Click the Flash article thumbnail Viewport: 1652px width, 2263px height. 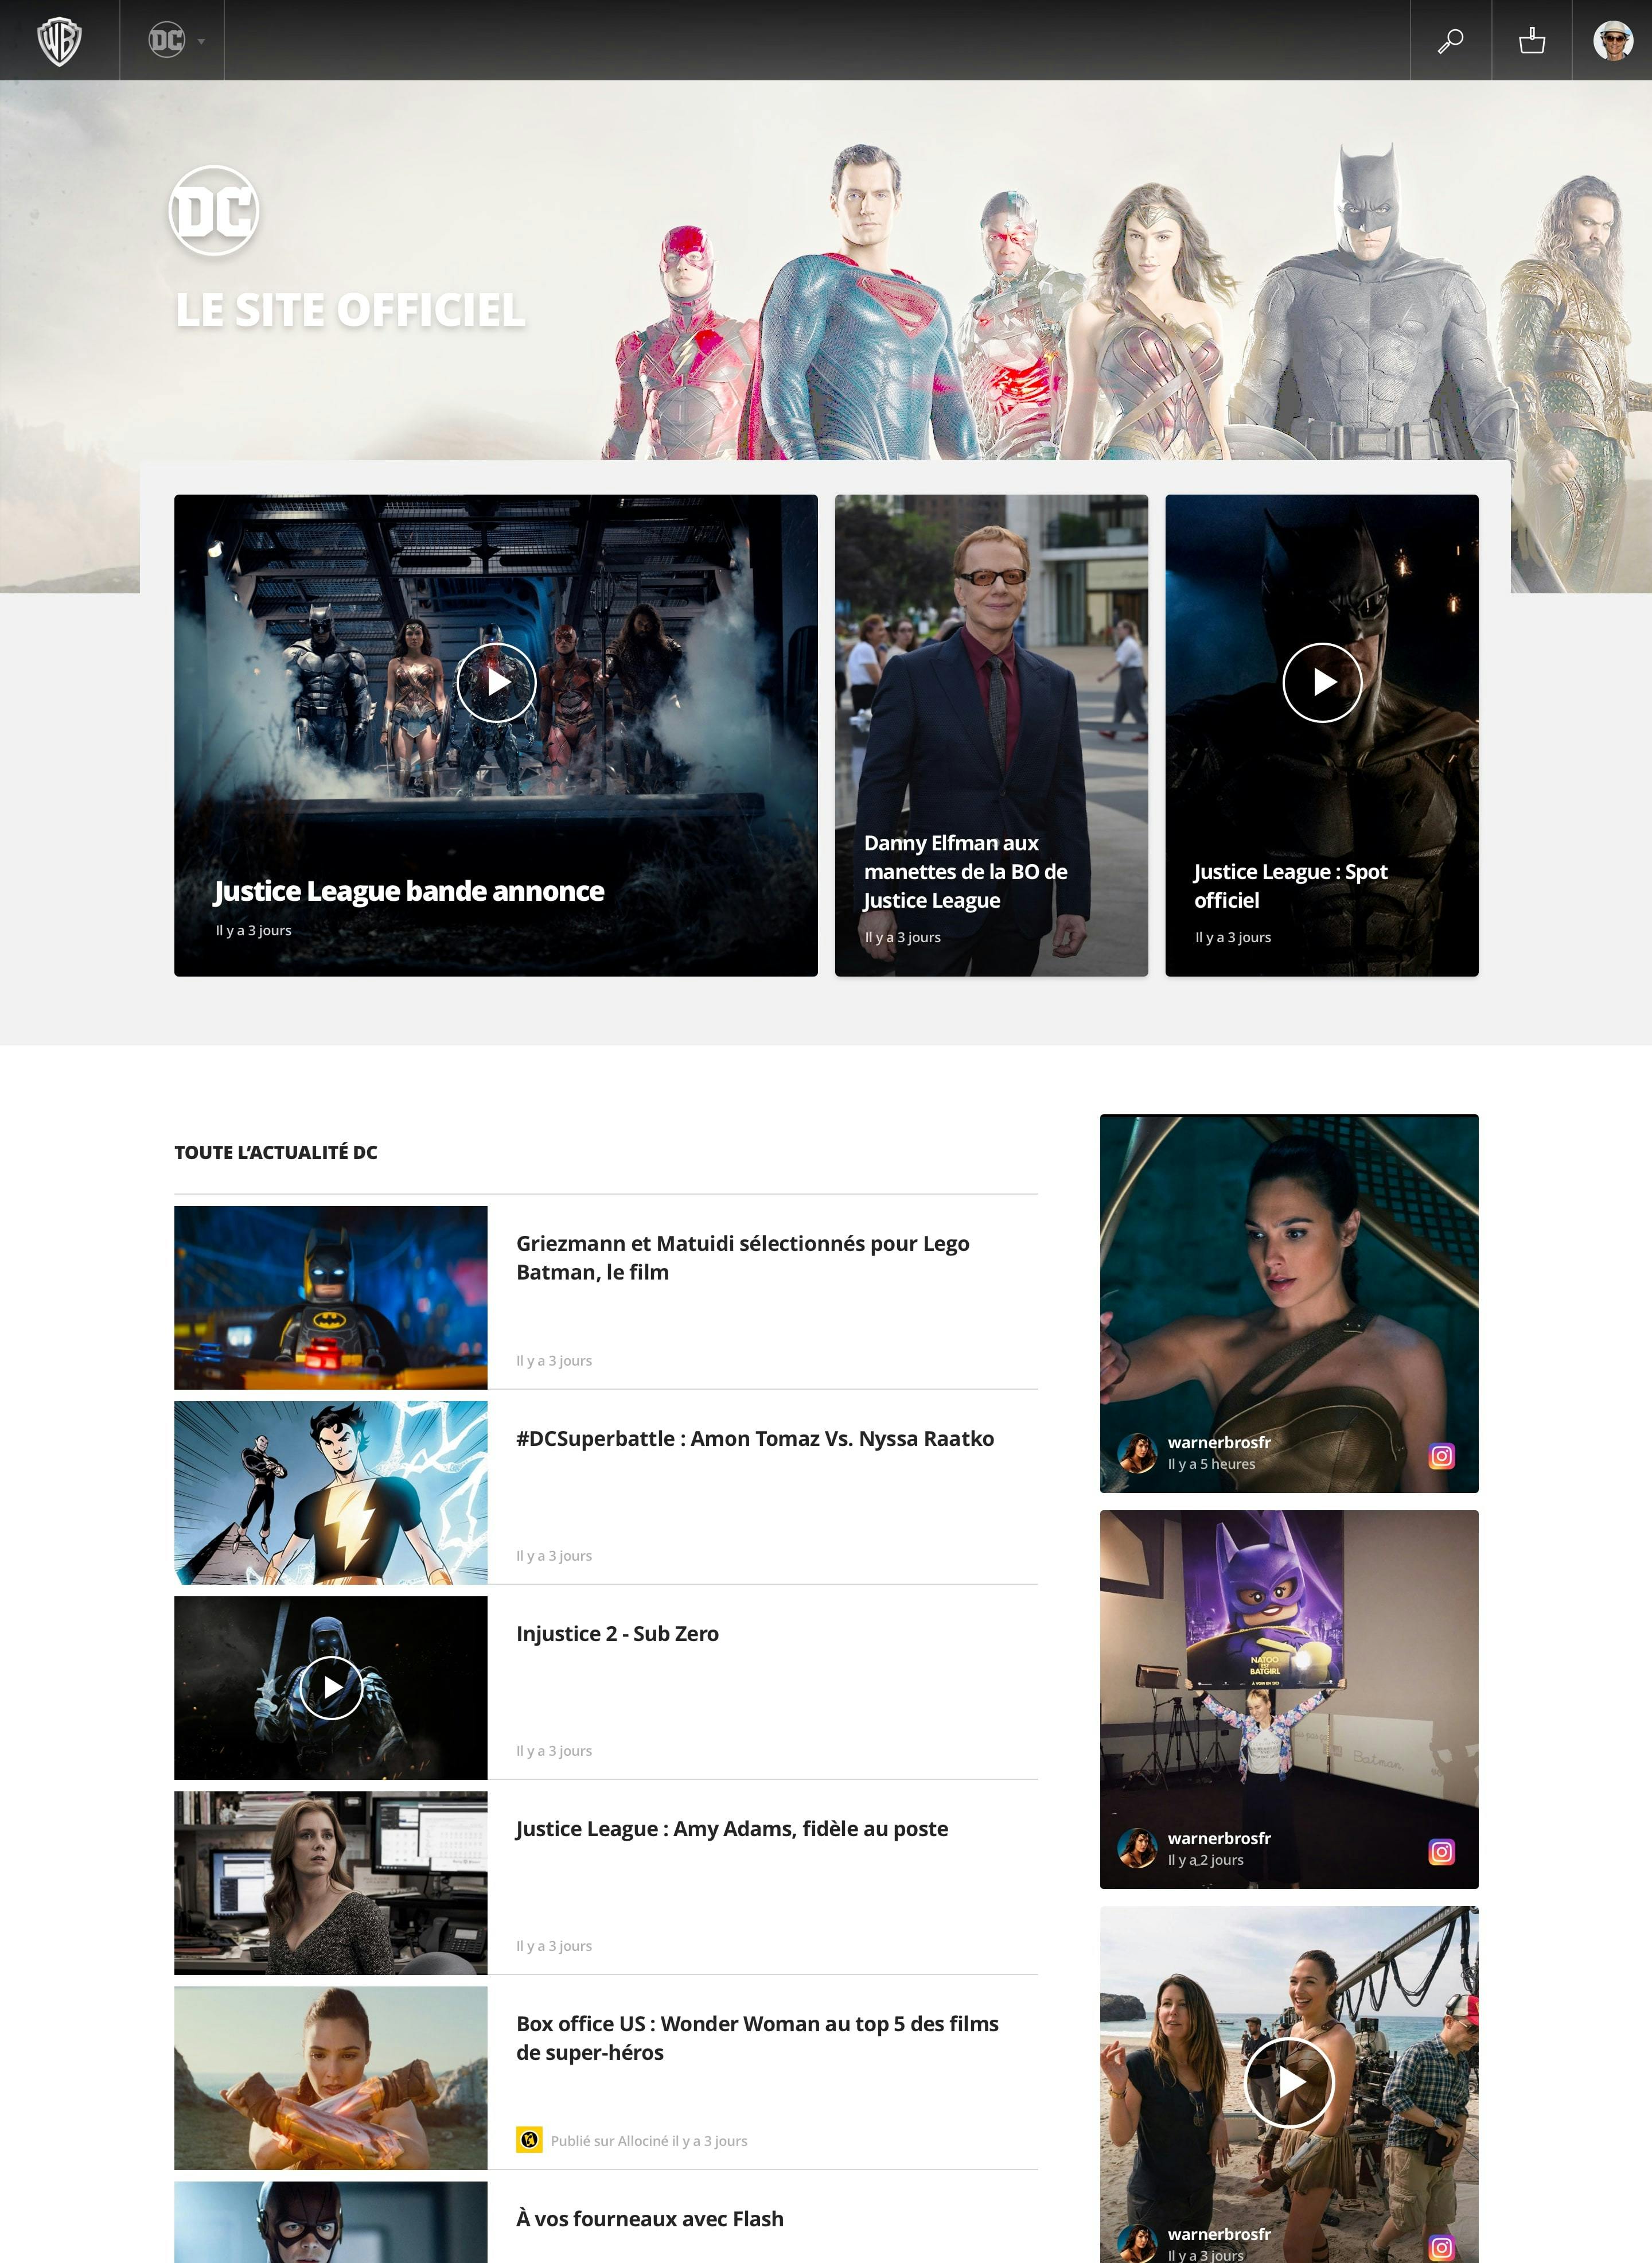point(331,2222)
